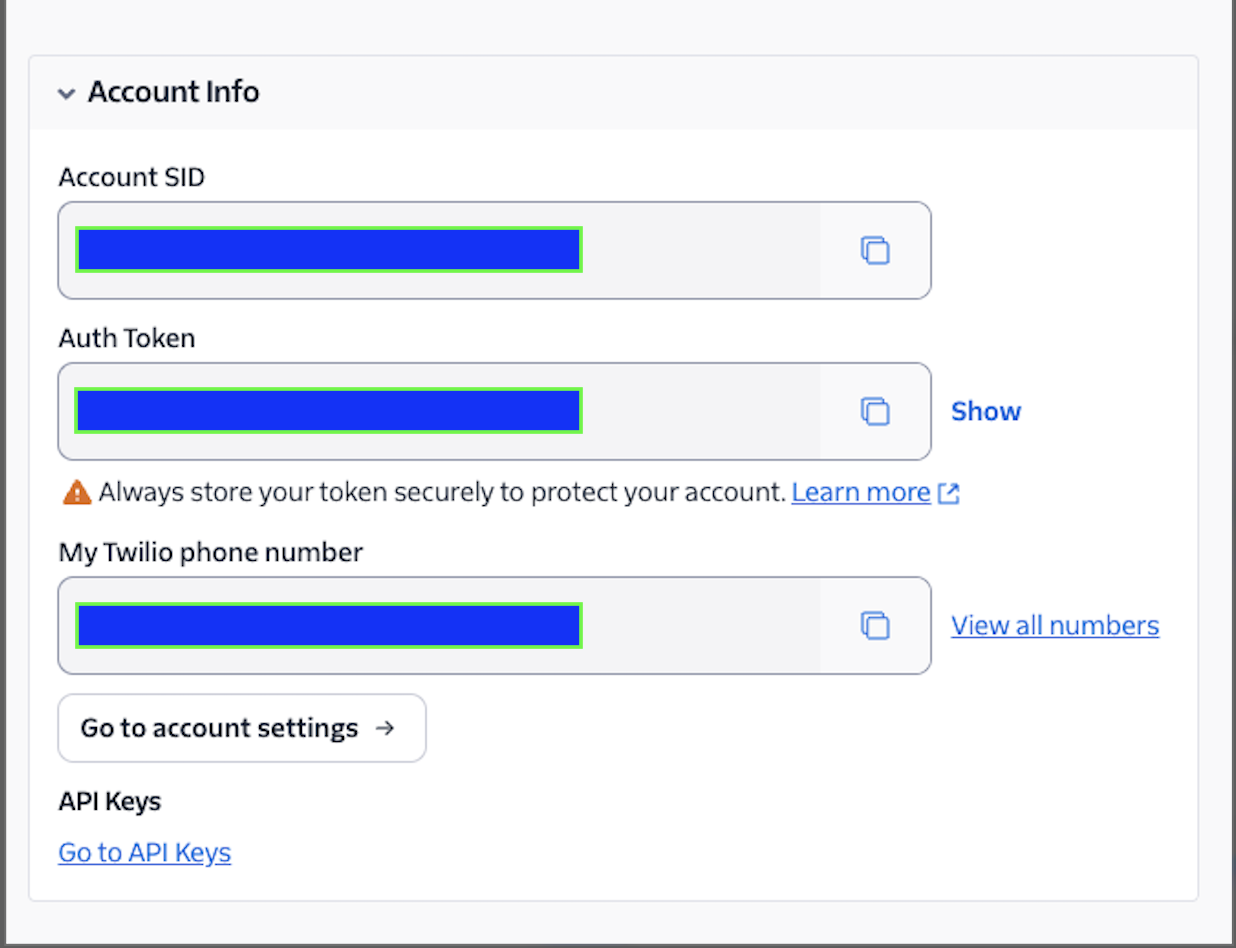Screen dimensions: 1236x948
Task: Click the arrow inside the account settings button
Action: click(x=384, y=728)
